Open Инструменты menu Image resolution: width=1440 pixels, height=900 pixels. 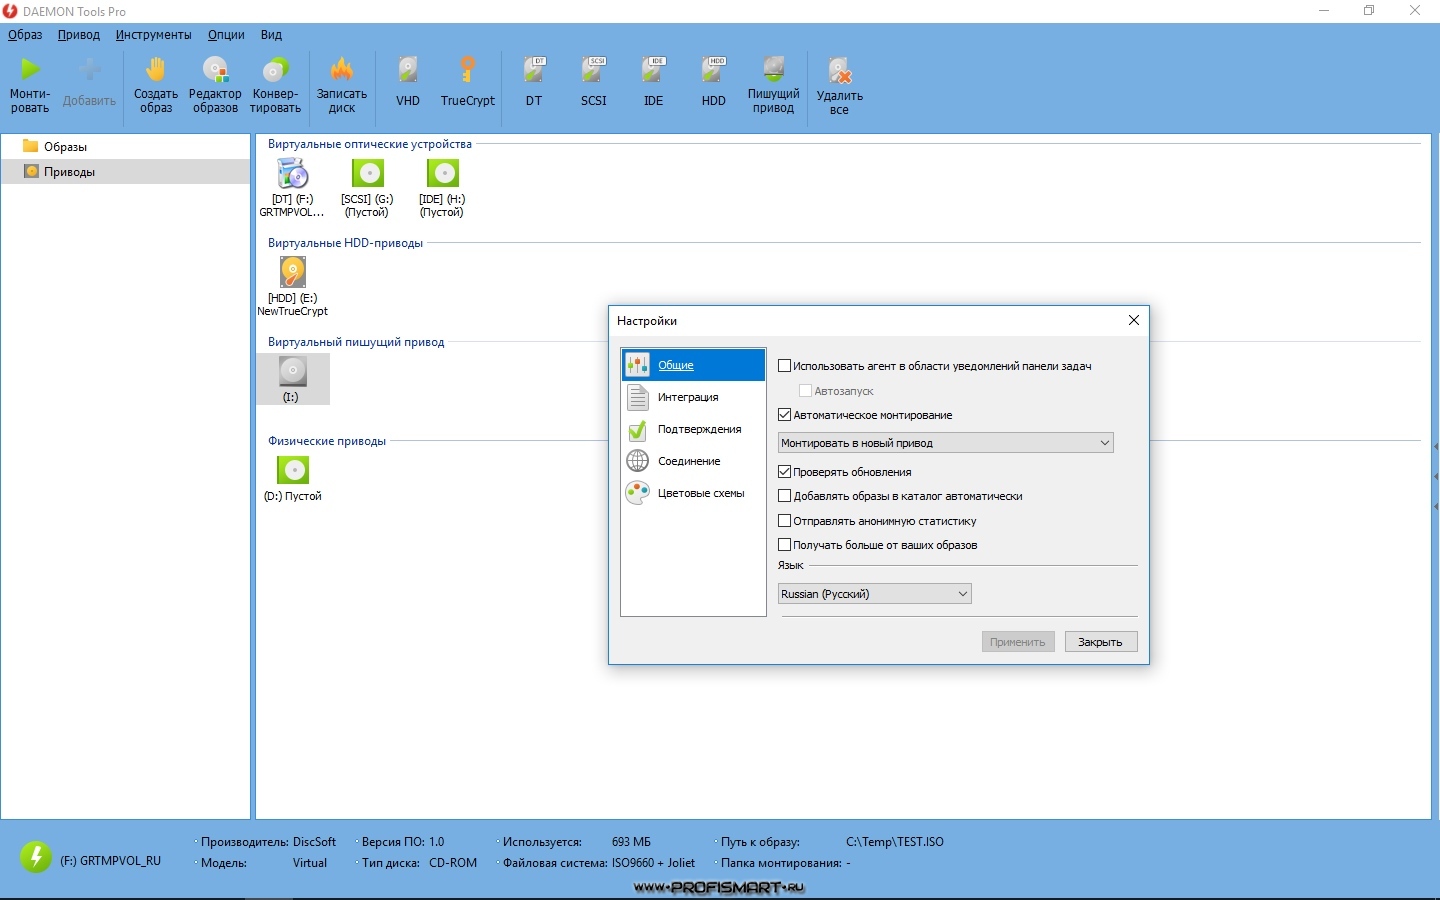point(153,34)
